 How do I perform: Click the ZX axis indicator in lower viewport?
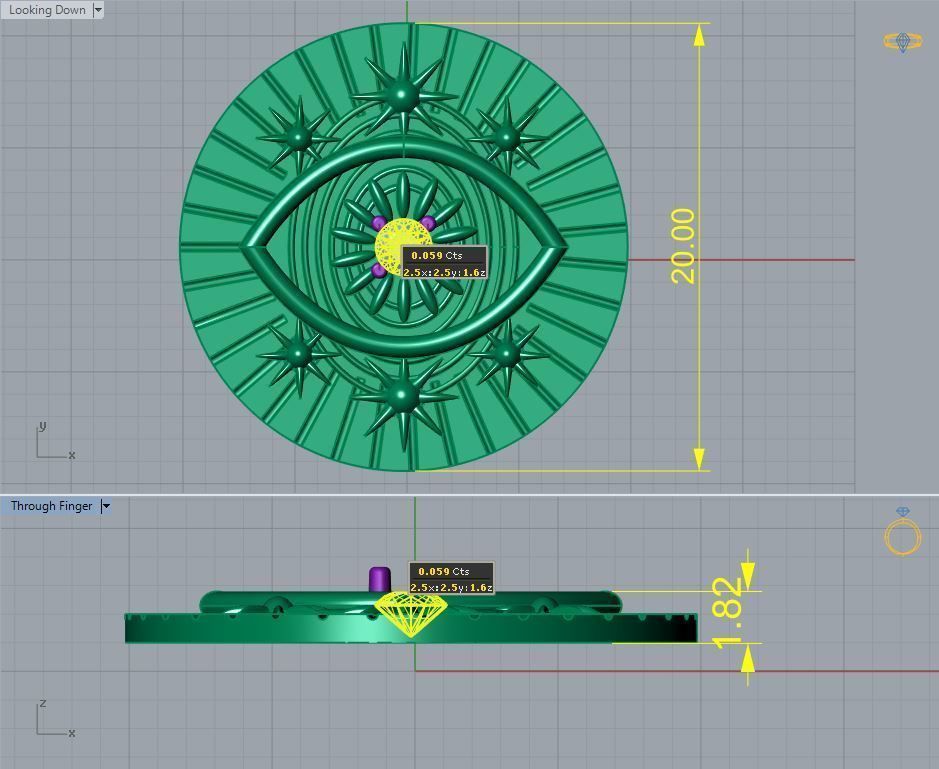click(55, 718)
